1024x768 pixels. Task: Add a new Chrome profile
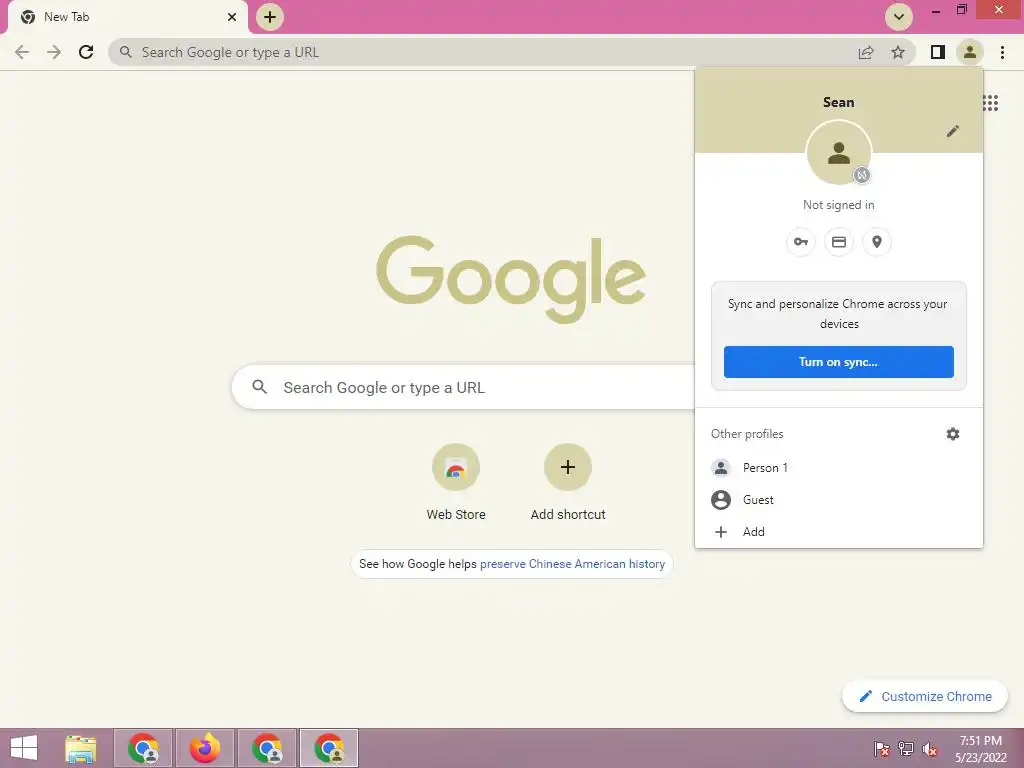(x=839, y=532)
